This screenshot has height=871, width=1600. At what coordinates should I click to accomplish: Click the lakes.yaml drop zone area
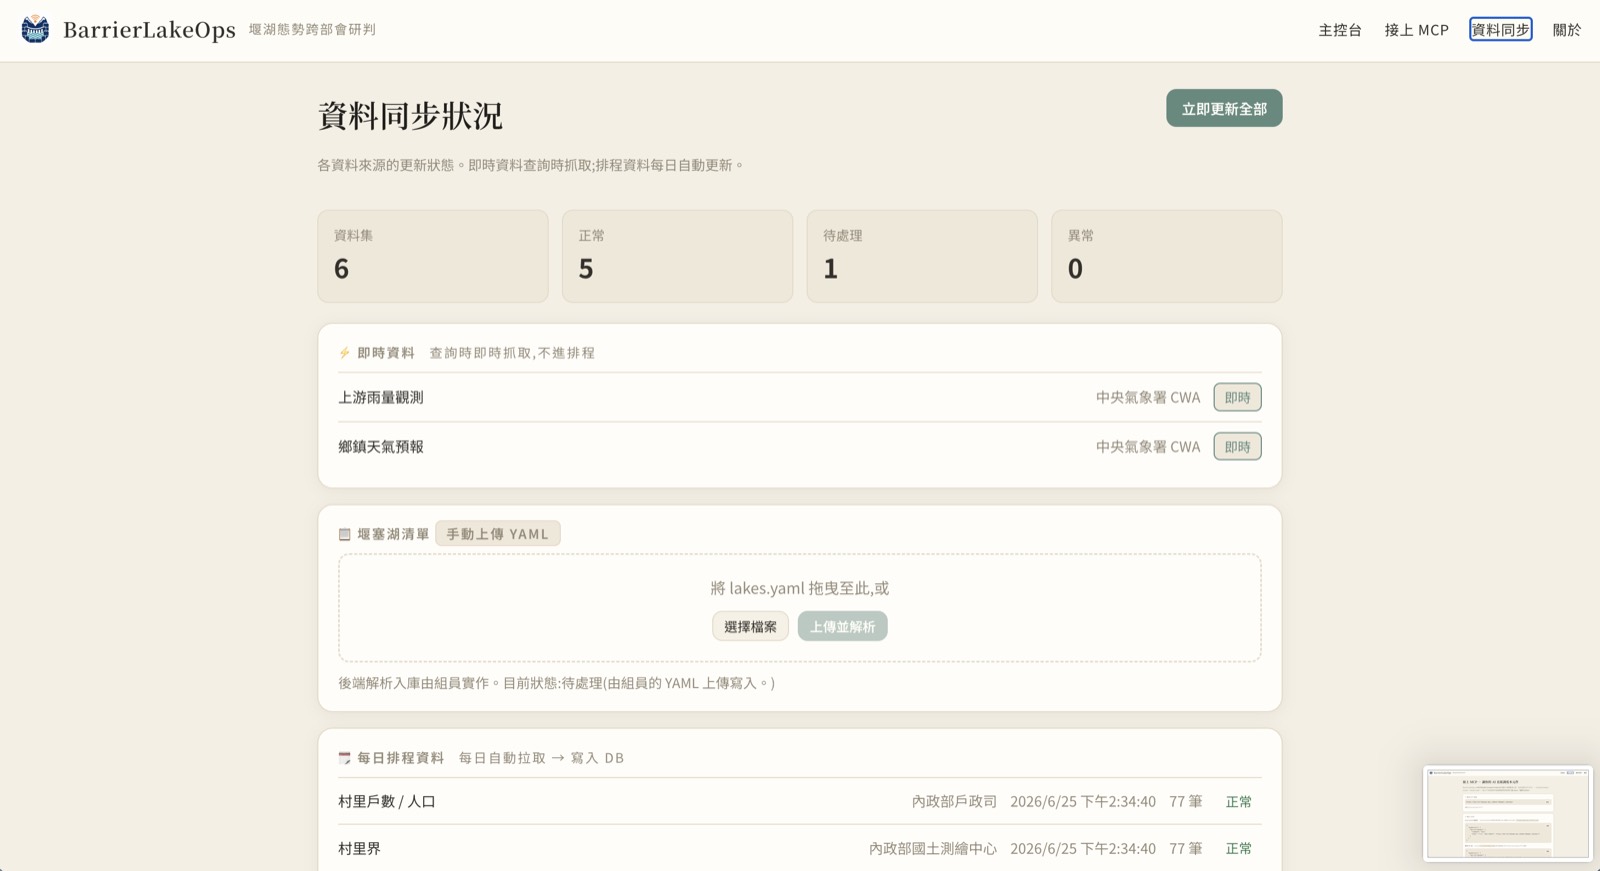(799, 608)
